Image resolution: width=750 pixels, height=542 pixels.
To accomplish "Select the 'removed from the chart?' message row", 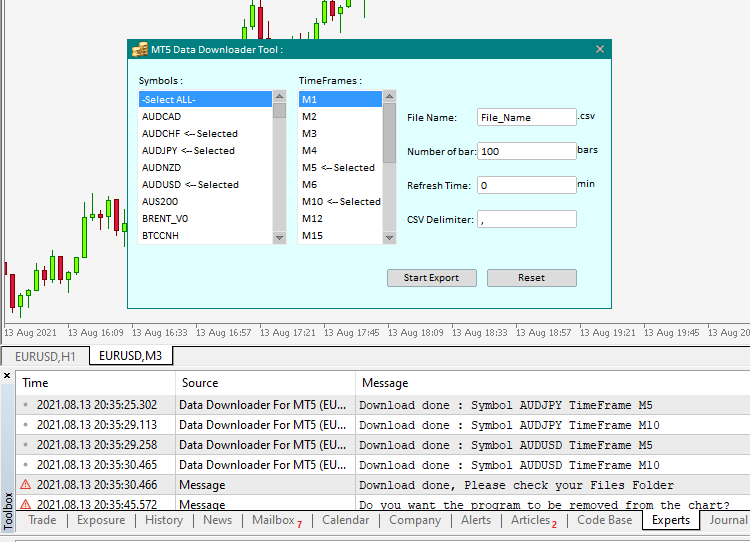I will 383,503.
